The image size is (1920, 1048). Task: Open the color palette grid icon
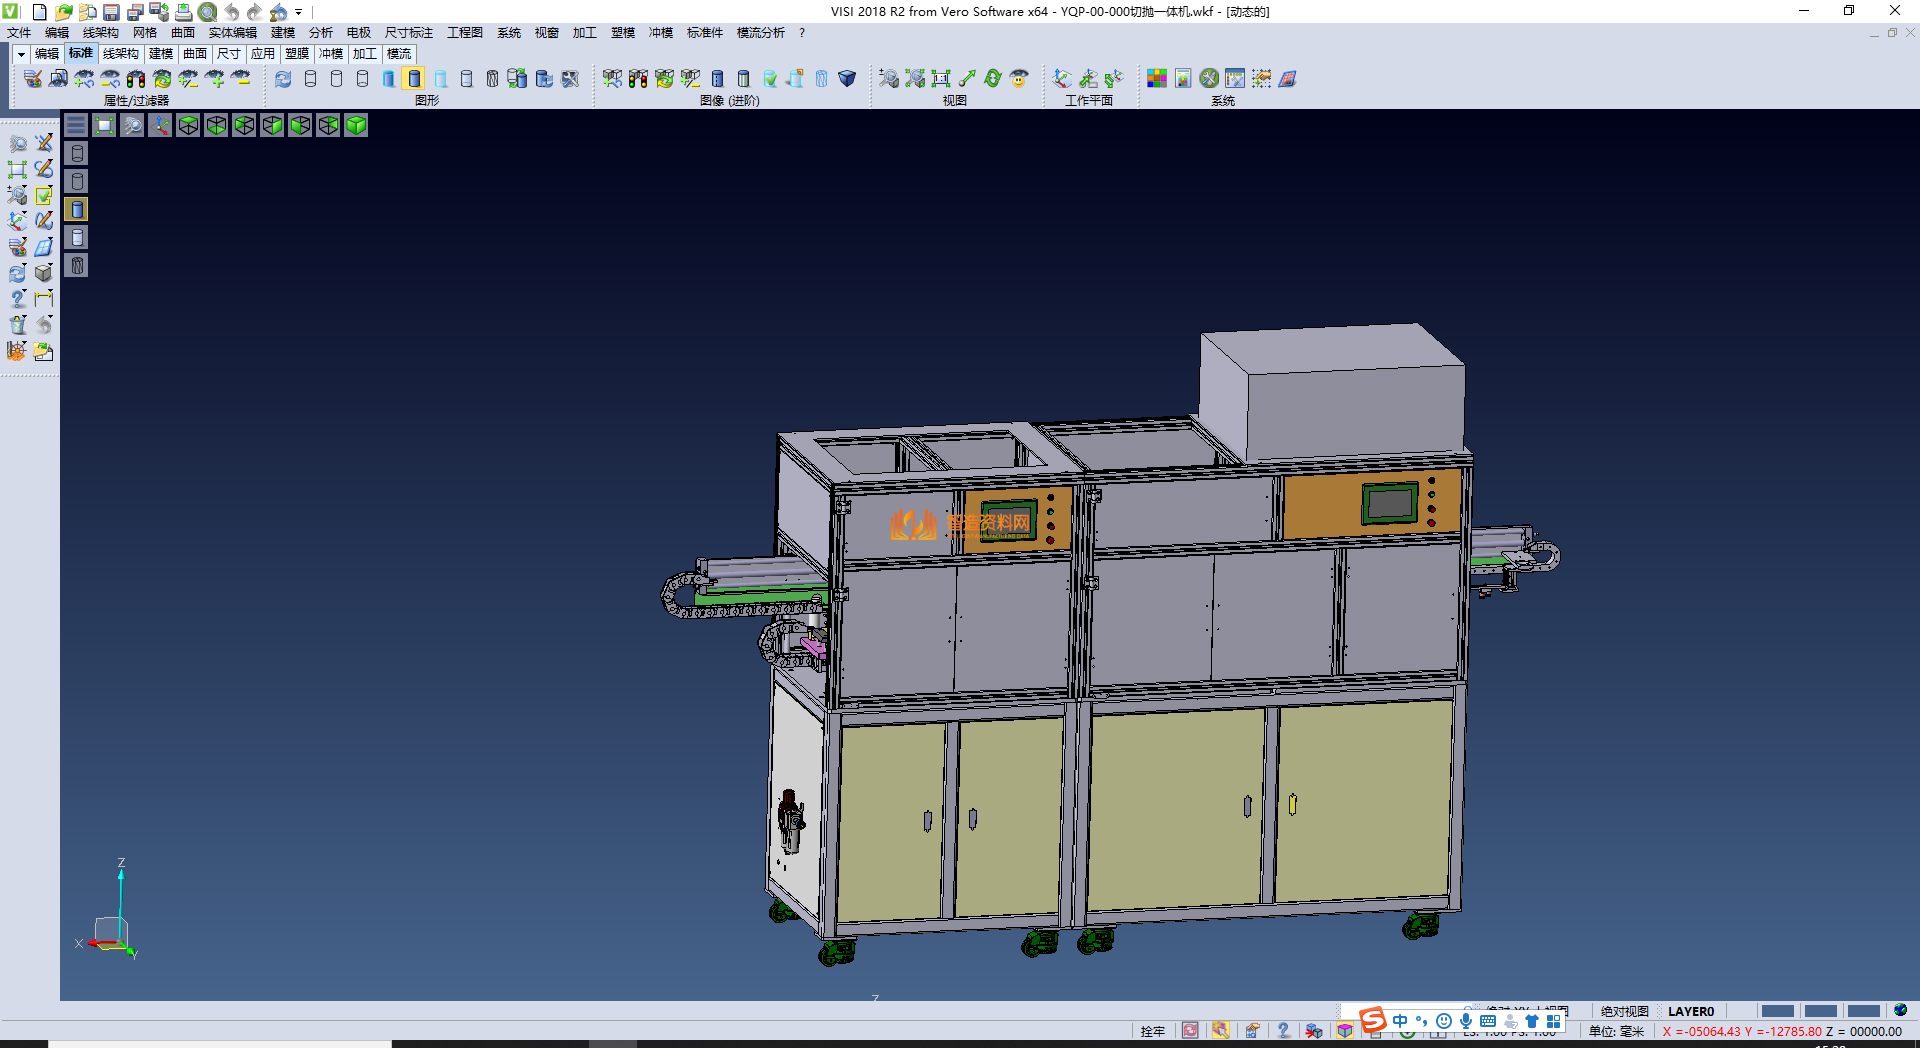1157,79
